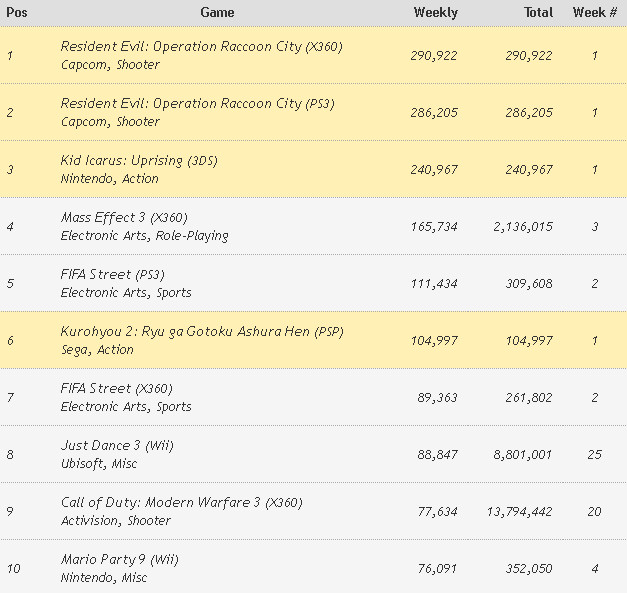
Task: Open Kurohyou 2: Ryu ga Gotoku Ashura Hen
Action: tap(201, 332)
